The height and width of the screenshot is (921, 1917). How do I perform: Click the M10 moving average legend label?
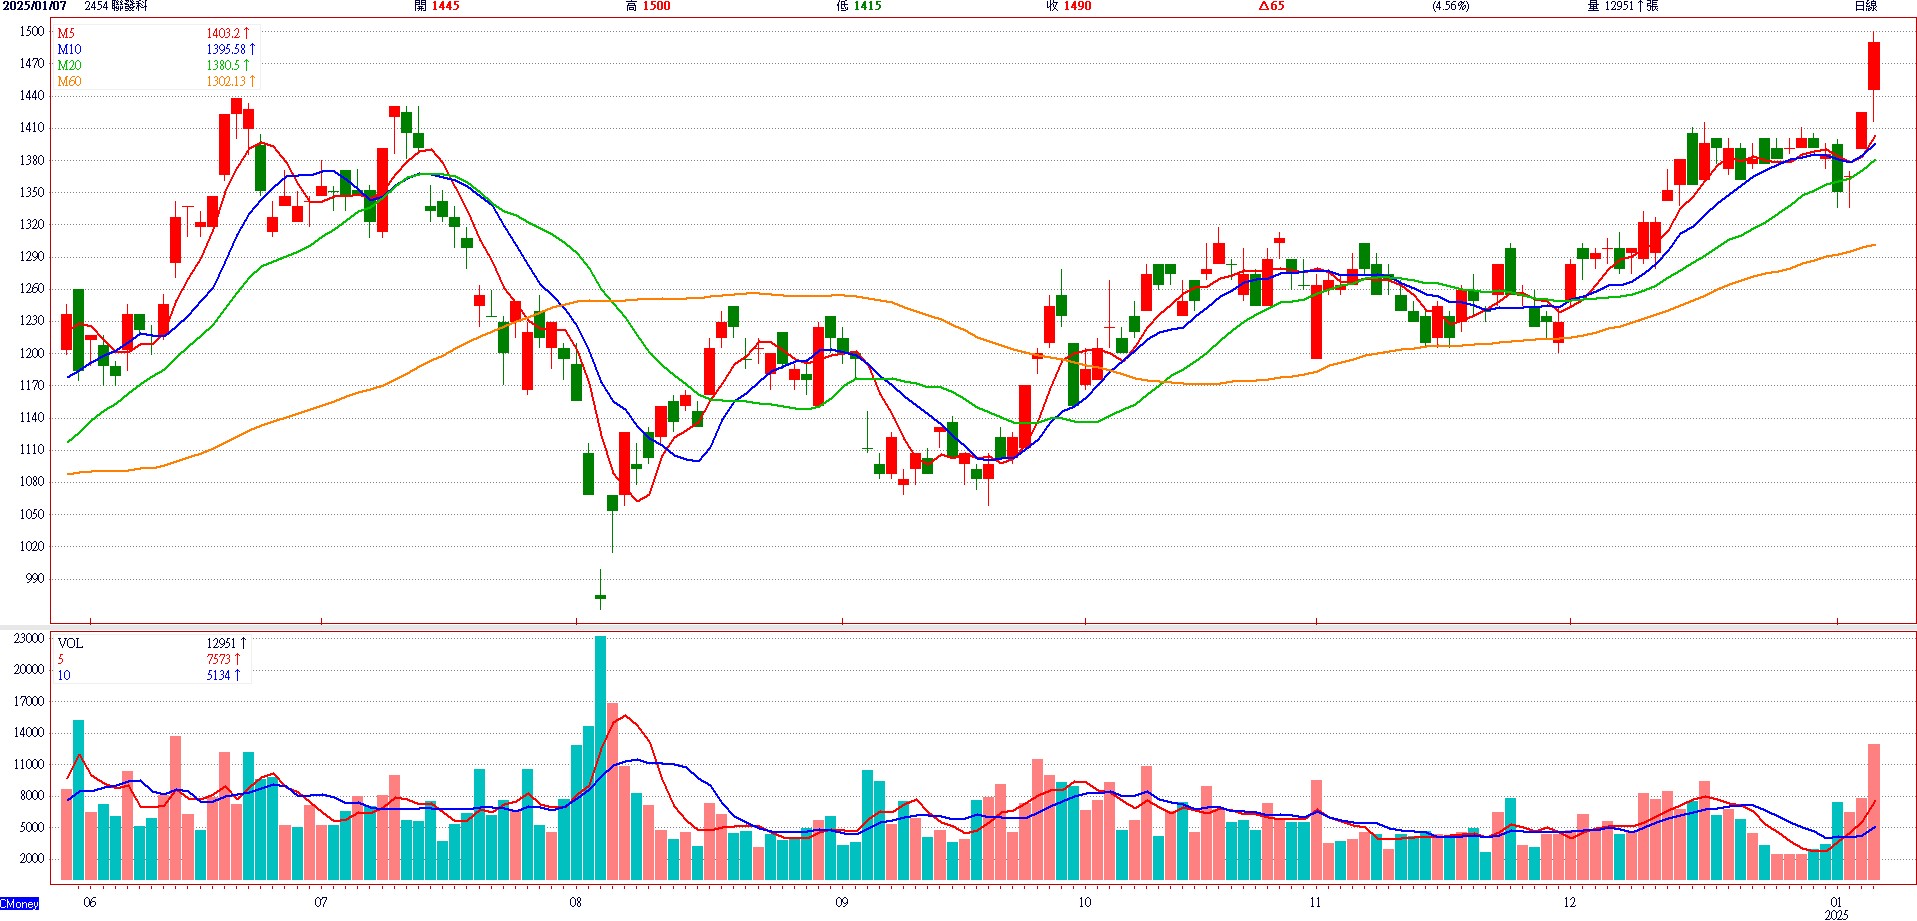tap(69, 49)
